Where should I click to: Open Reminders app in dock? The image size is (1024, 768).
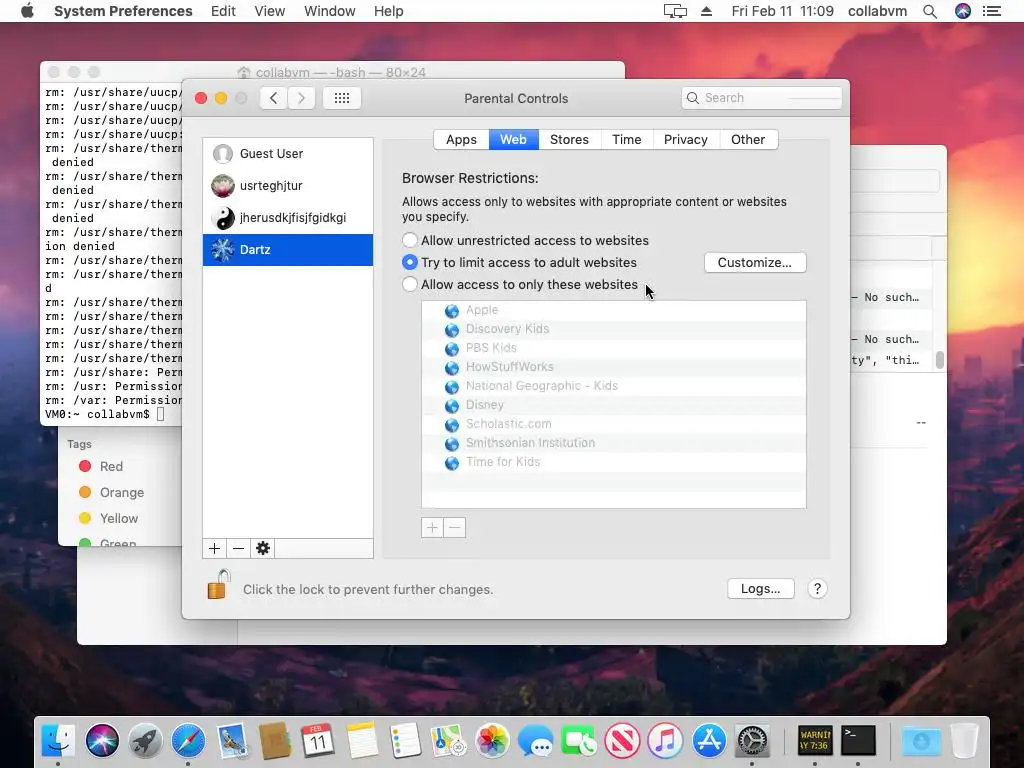pyautogui.click(x=405, y=741)
